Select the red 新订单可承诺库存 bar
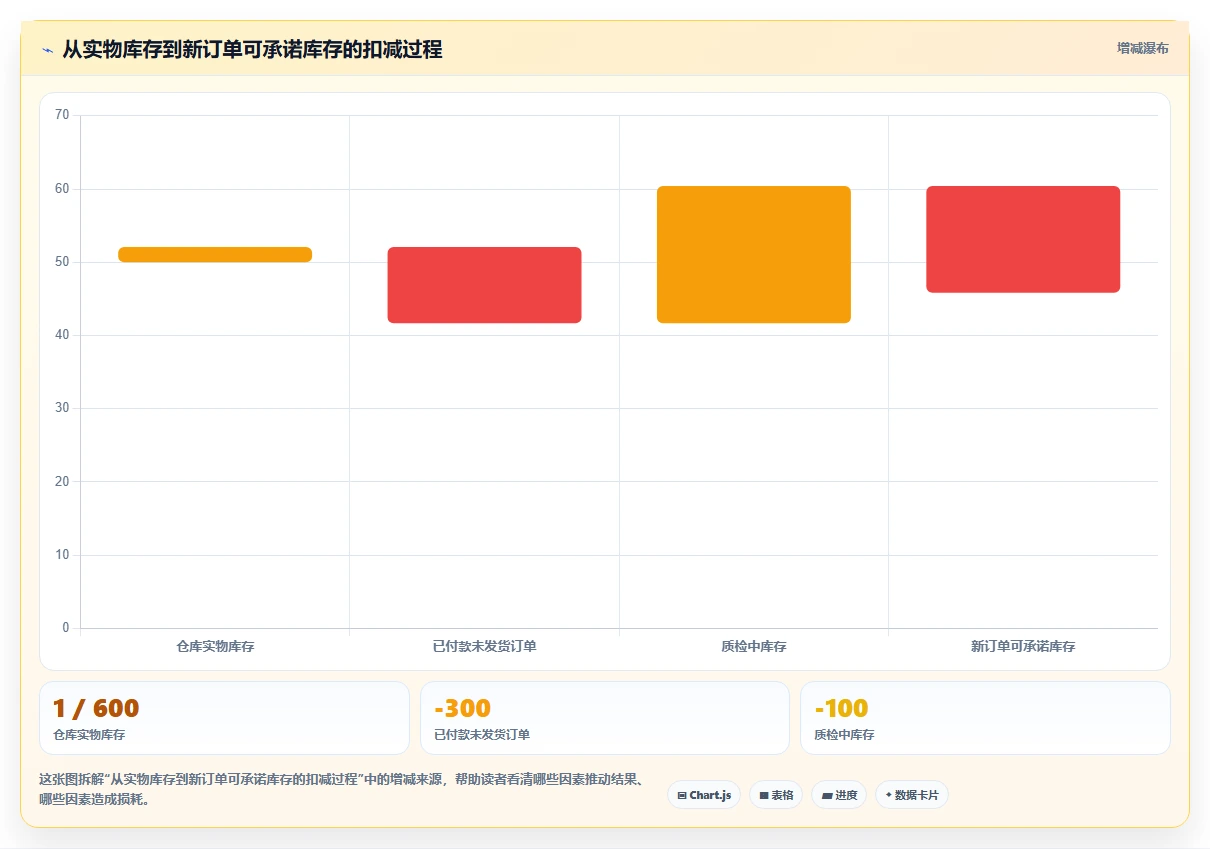 point(1023,239)
